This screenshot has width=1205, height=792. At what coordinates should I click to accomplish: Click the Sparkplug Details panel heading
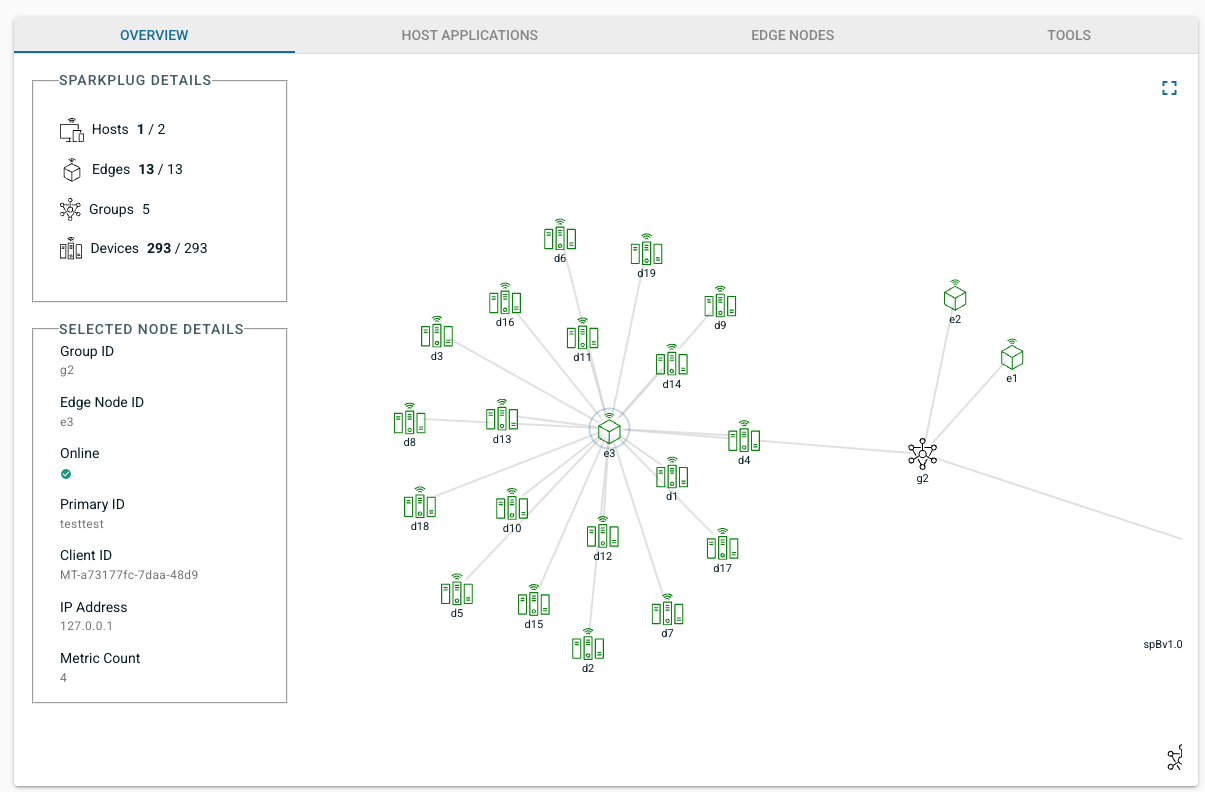click(135, 80)
